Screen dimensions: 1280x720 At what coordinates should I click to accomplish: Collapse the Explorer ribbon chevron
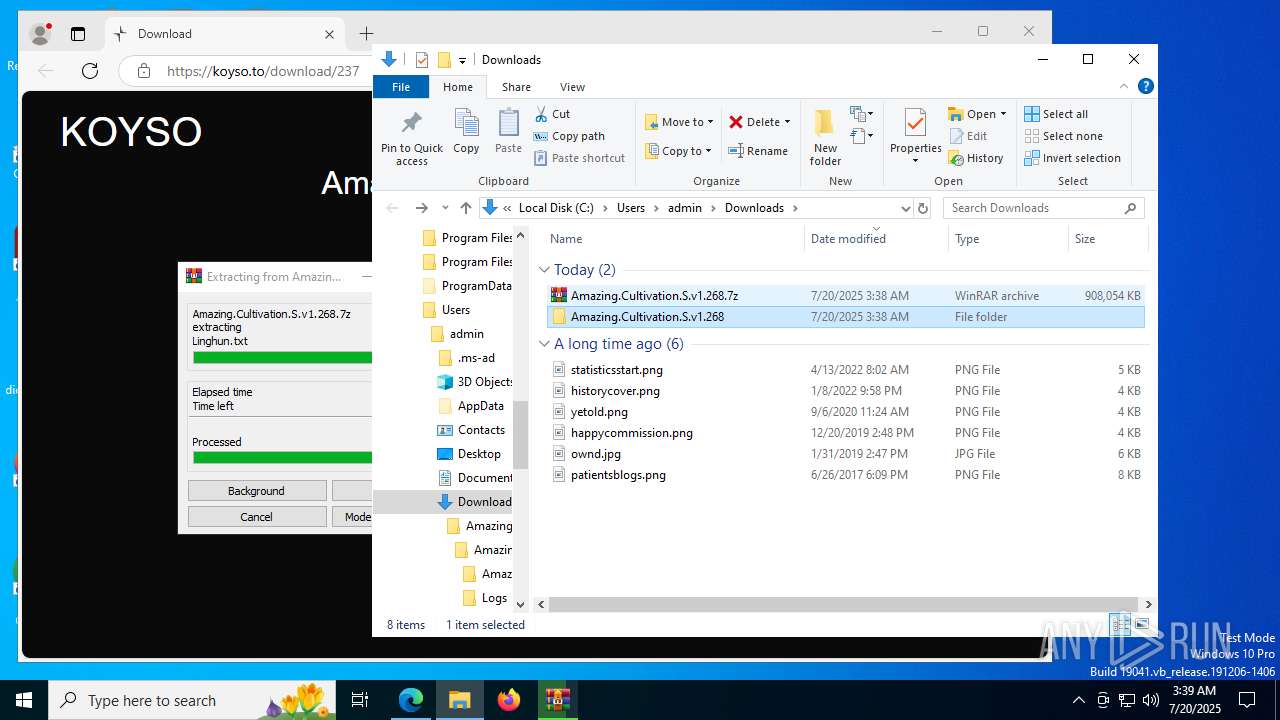[1126, 87]
